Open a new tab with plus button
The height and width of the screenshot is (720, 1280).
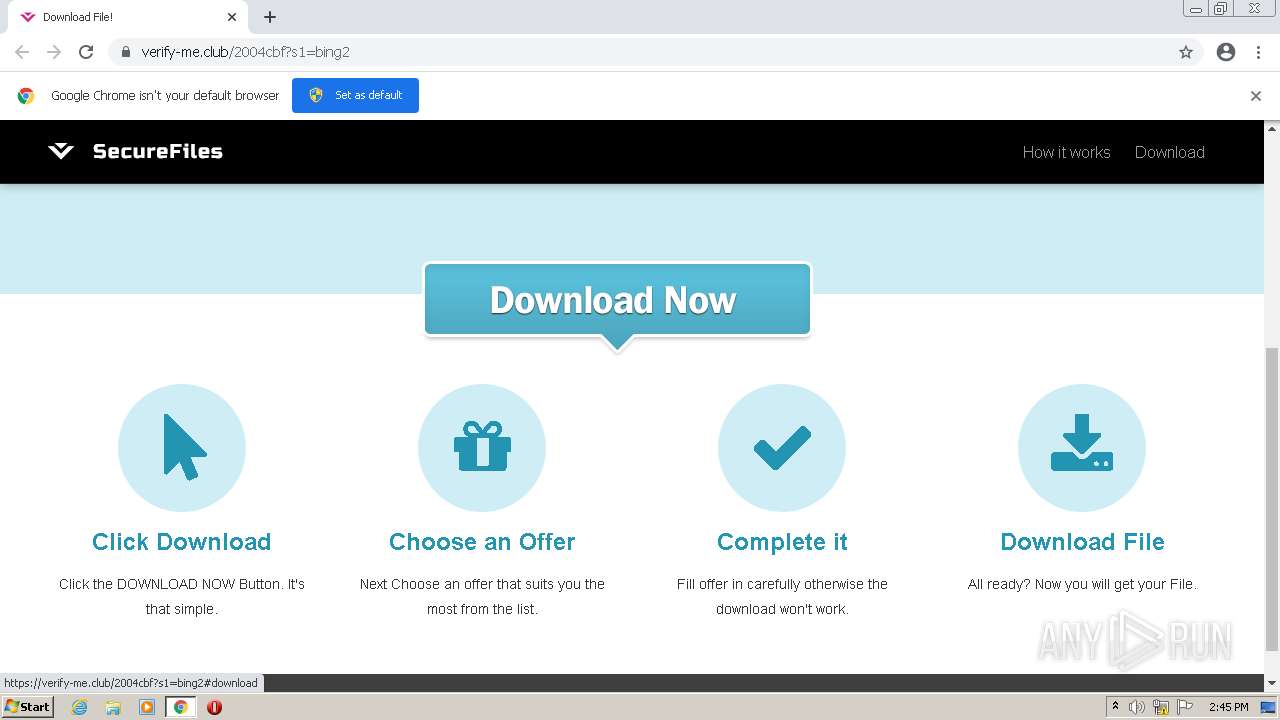tap(270, 17)
